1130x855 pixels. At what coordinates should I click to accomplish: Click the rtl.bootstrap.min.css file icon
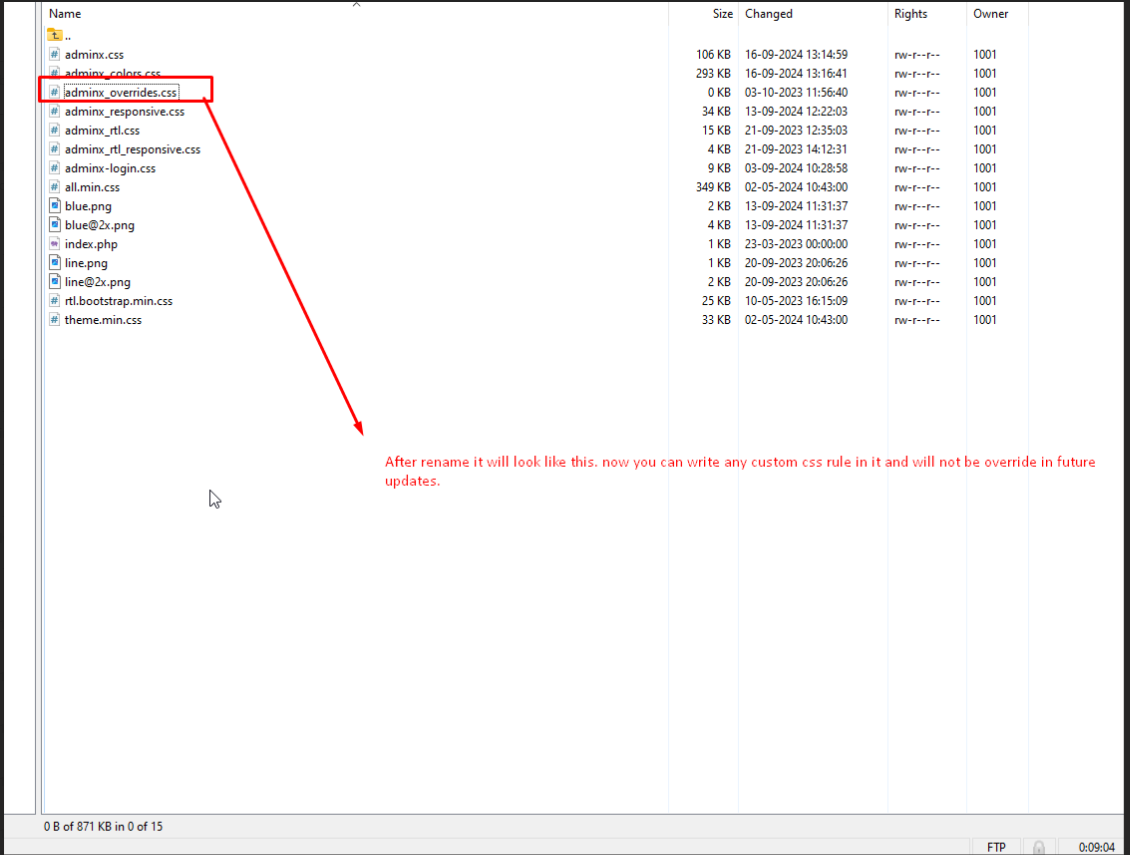(x=55, y=301)
